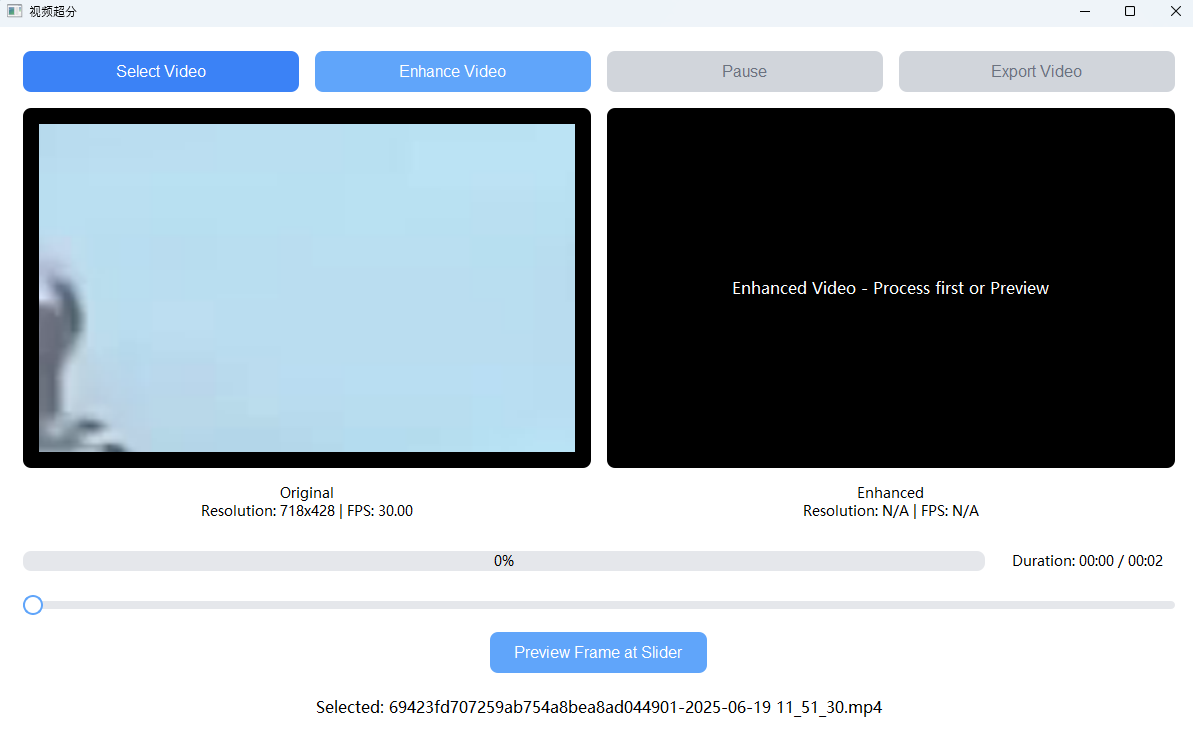Click the Duration 00:00 / 00:02 label
1193x741 pixels.
coord(1087,561)
